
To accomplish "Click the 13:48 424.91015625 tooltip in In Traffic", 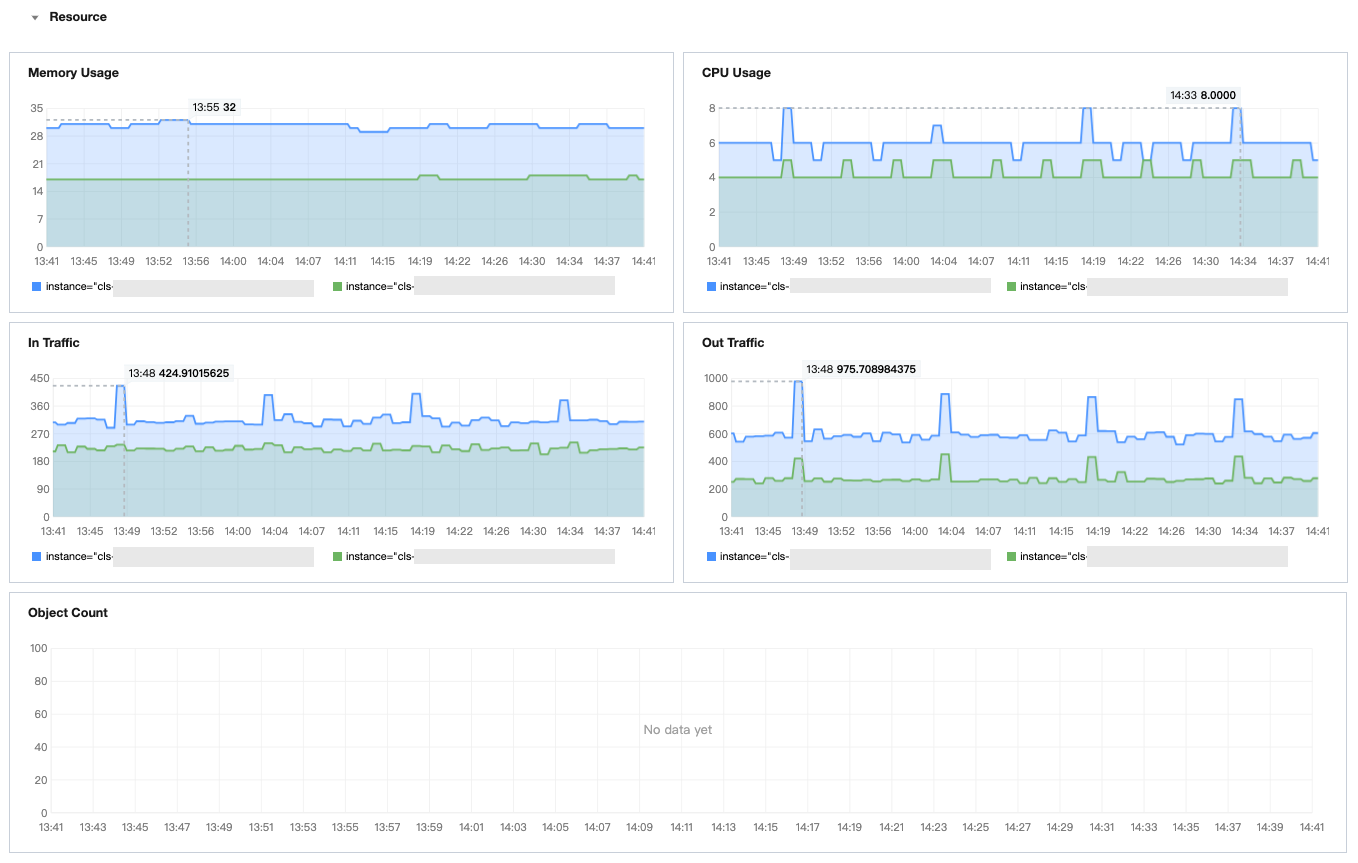I will 179,373.
